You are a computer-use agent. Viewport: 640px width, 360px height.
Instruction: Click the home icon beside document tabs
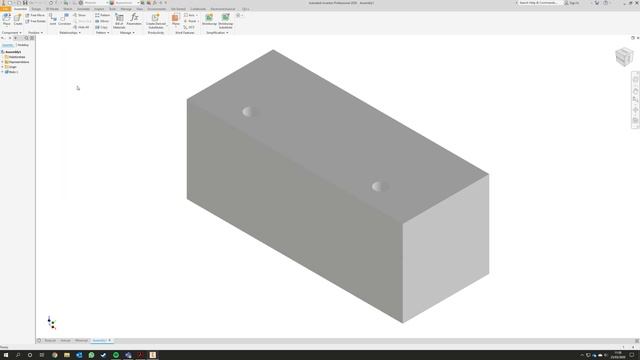pos(39,340)
